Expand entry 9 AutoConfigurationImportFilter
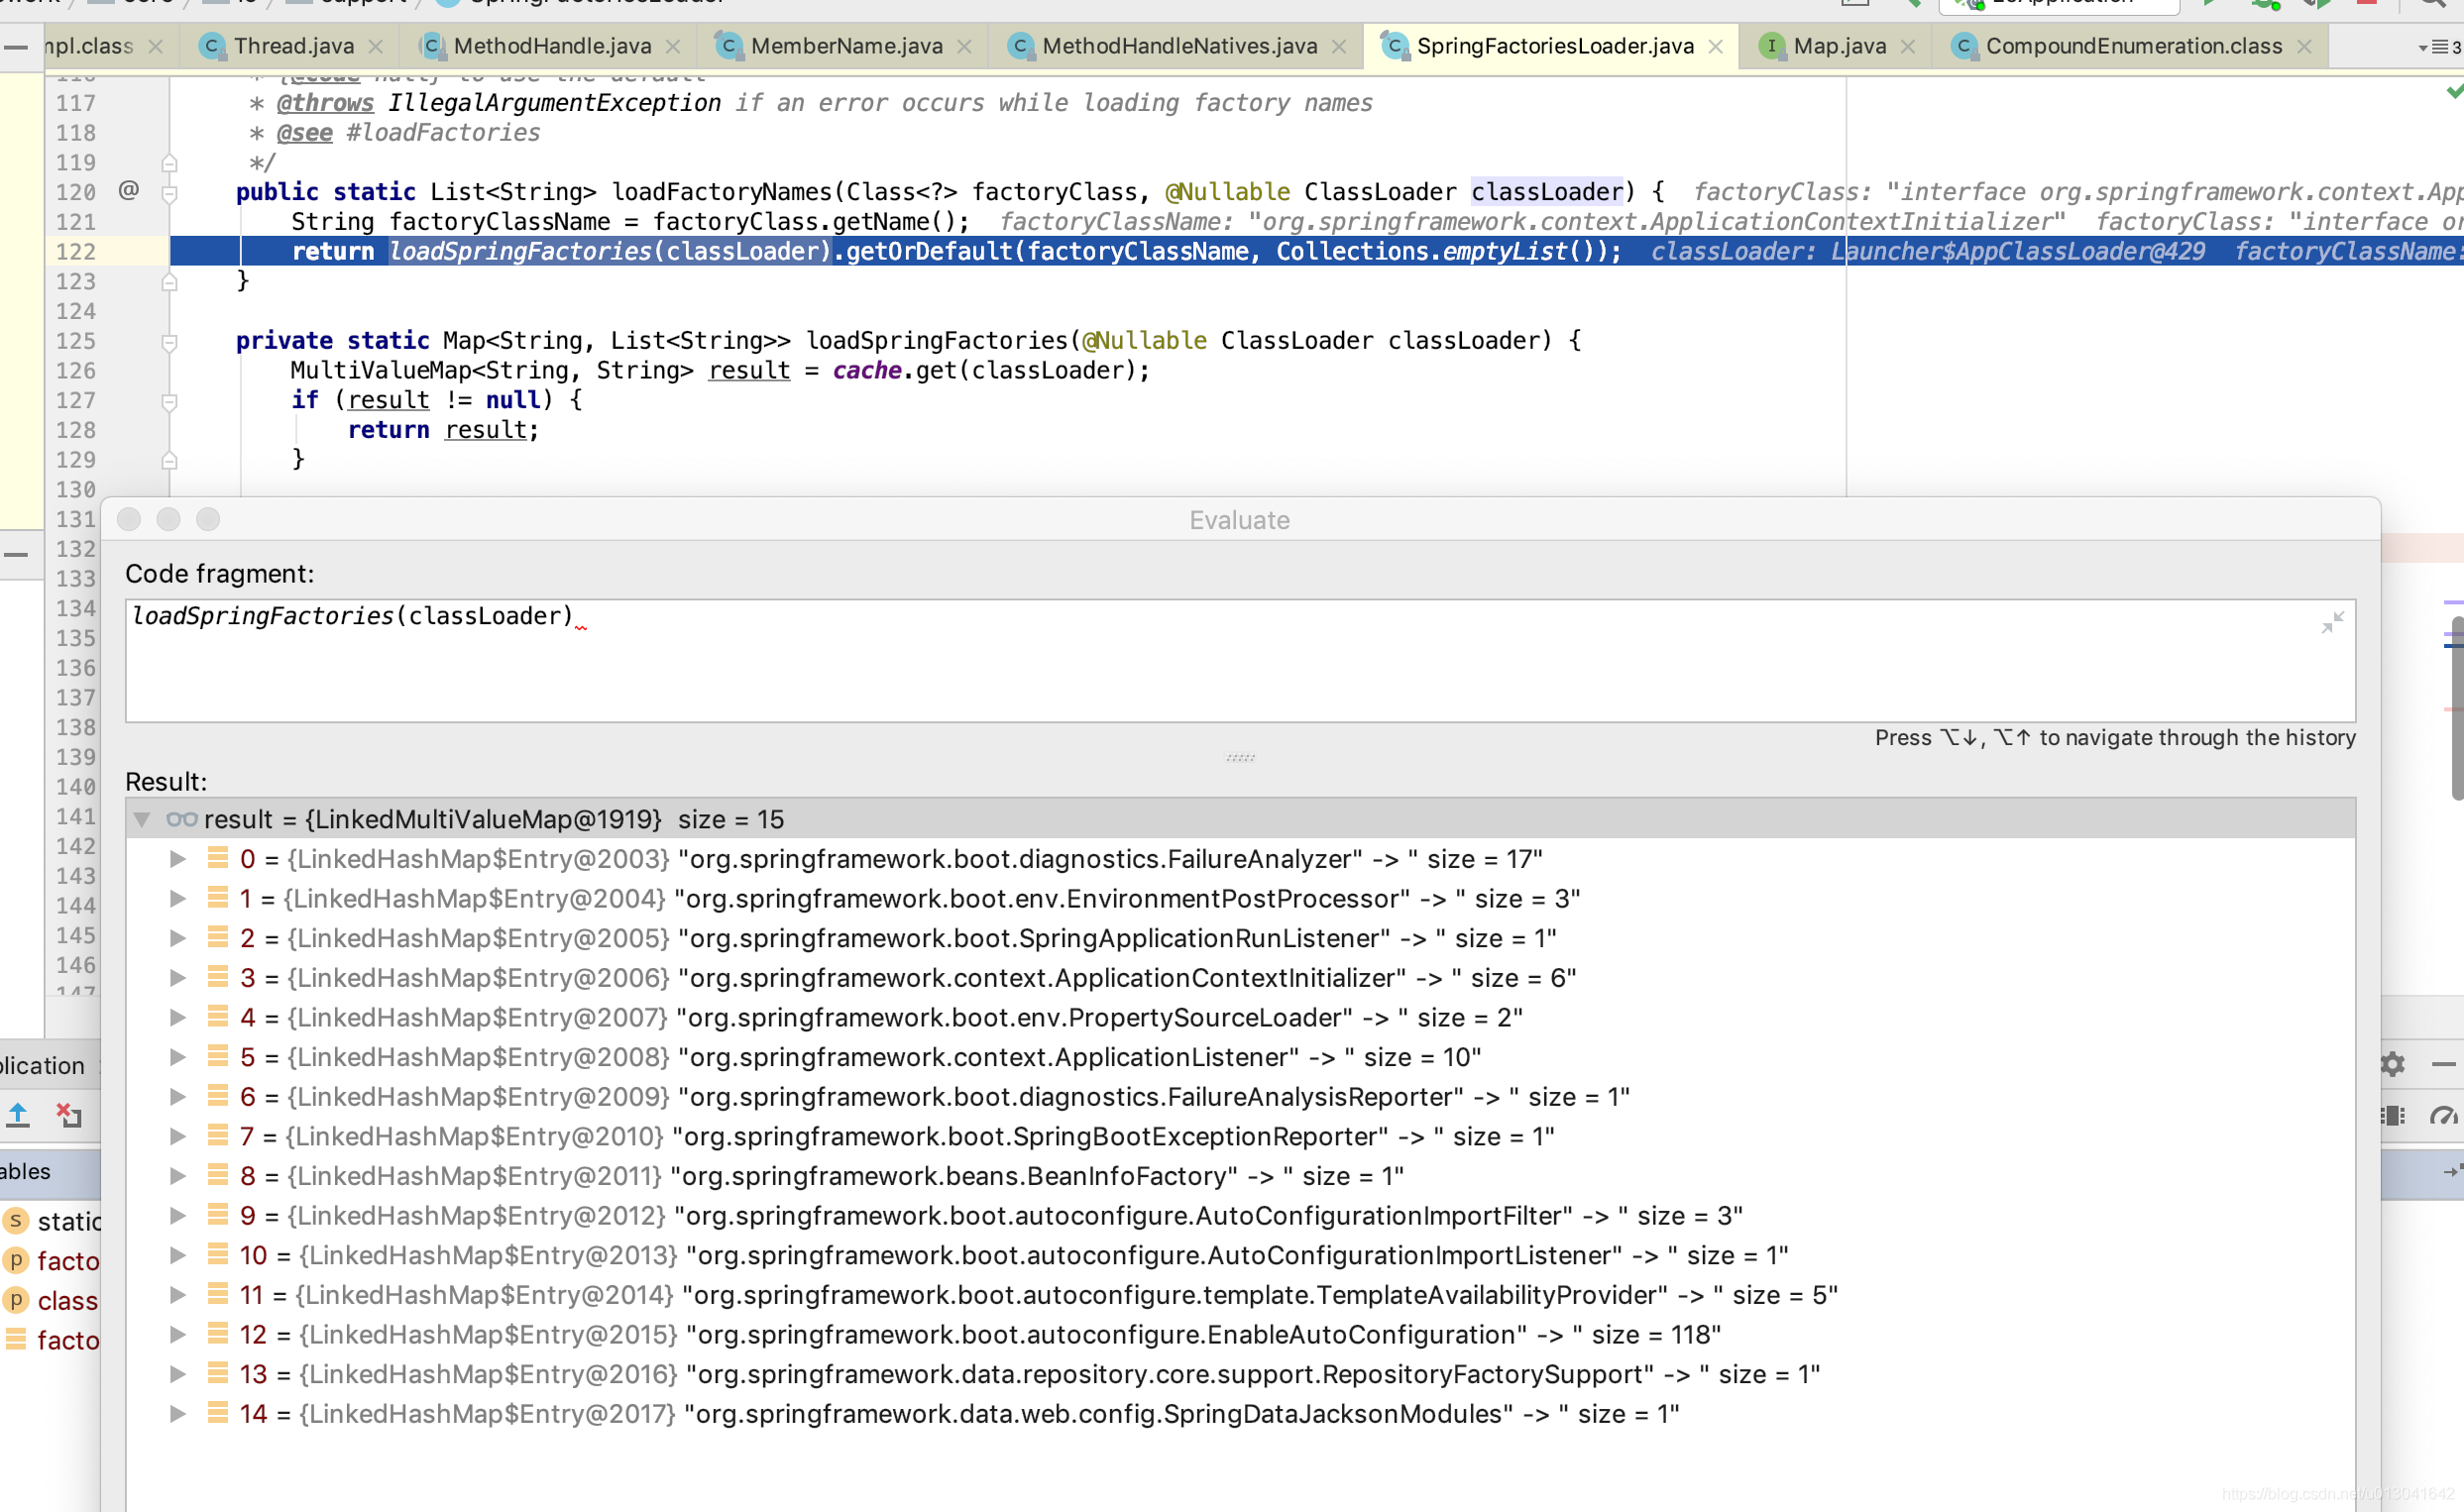 pyautogui.click(x=177, y=1216)
